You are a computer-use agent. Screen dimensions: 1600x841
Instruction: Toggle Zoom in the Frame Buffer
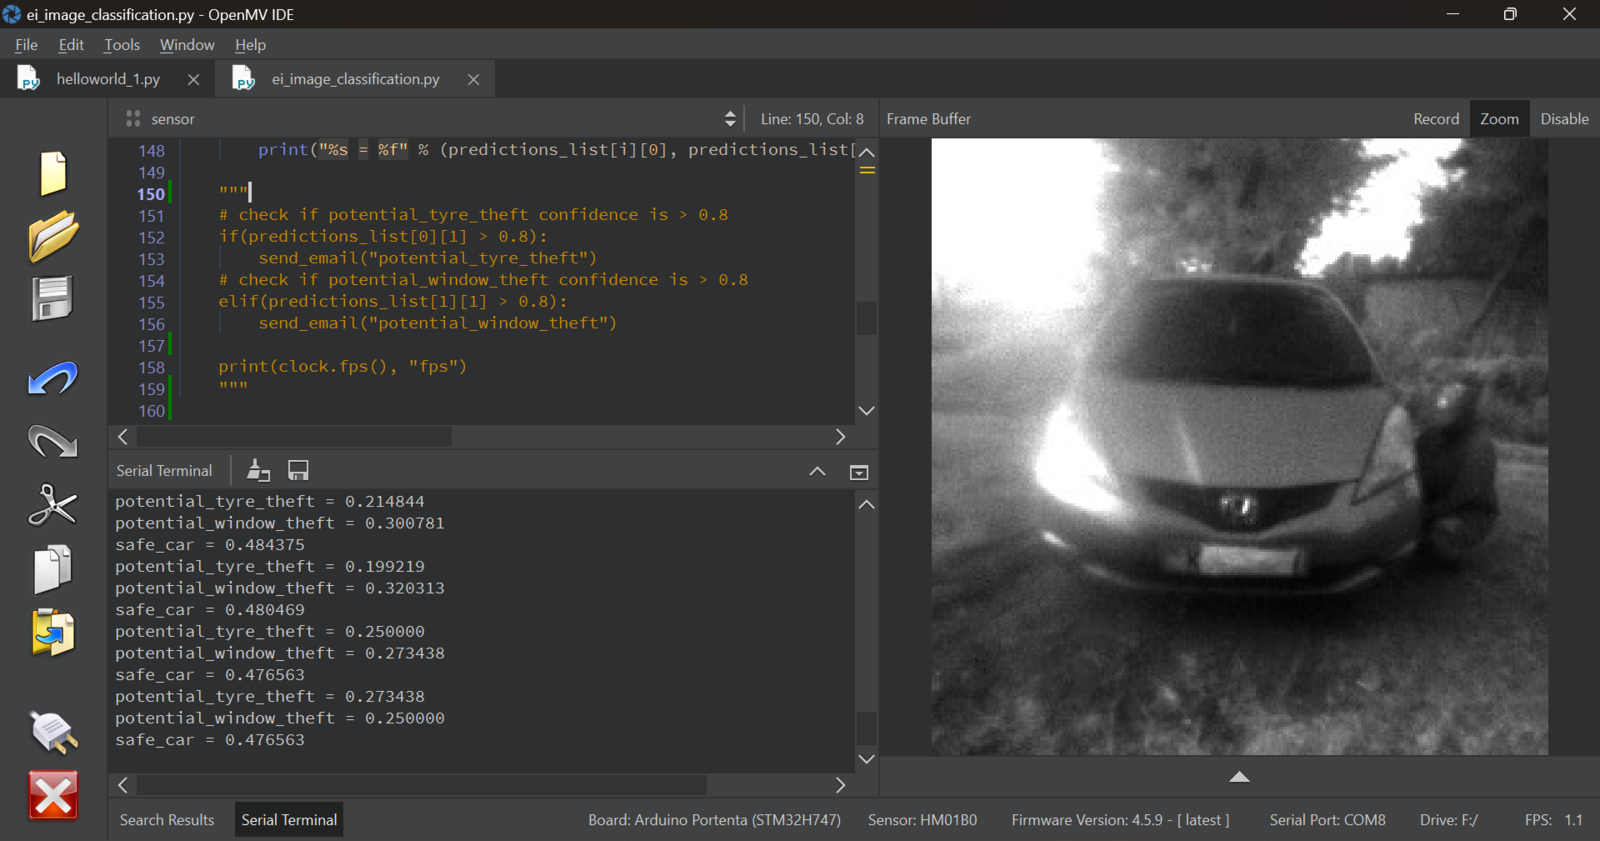tap(1499, 119)
